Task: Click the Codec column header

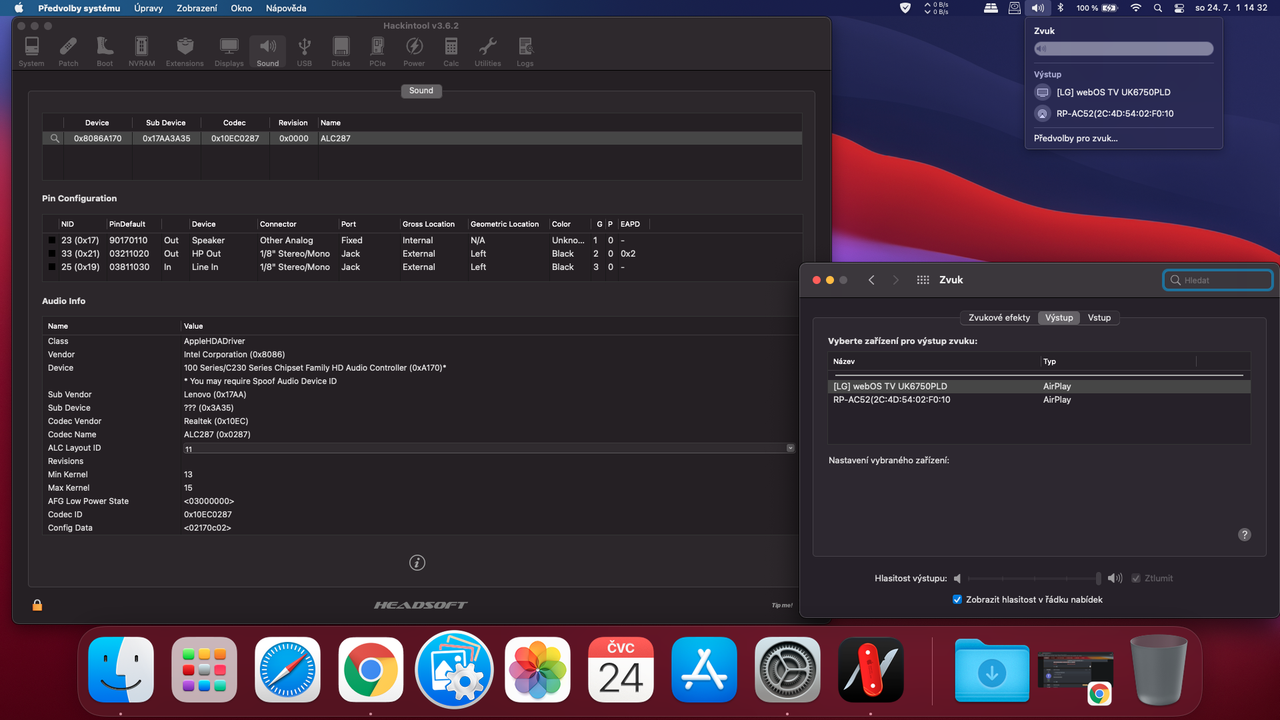Action: [x=235, y=123]
